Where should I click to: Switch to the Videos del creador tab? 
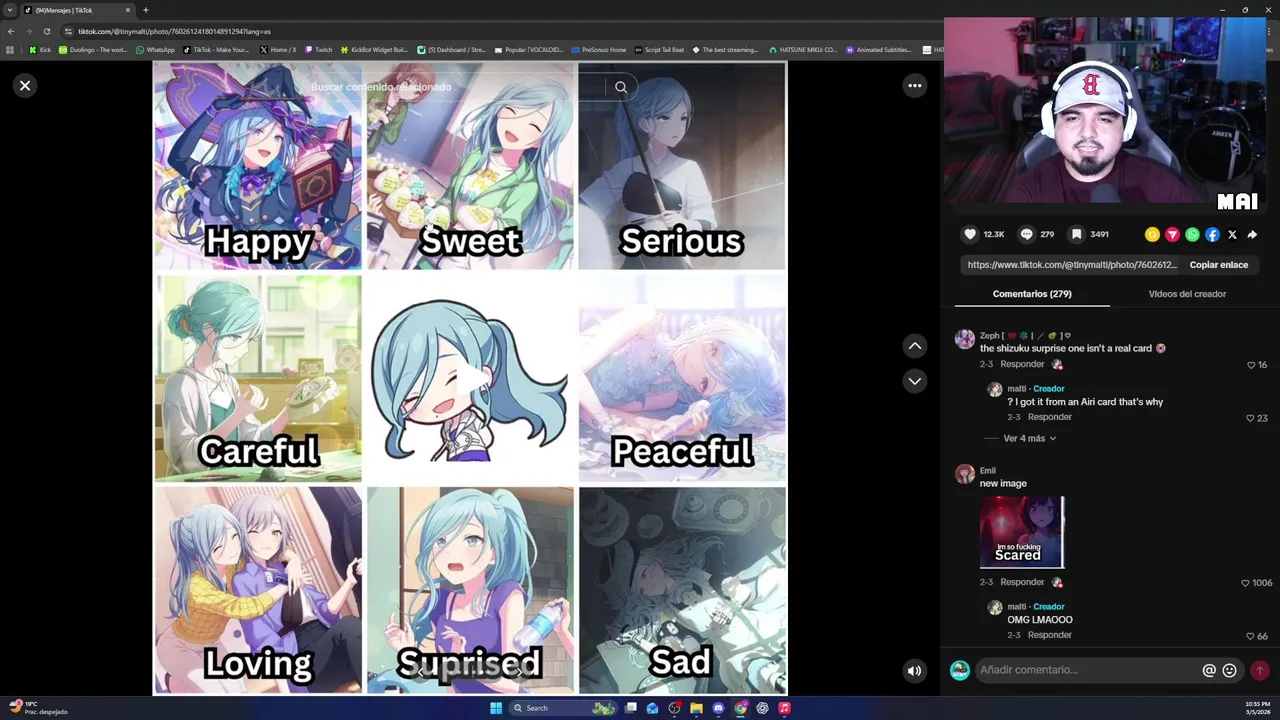pos(1187,294)
